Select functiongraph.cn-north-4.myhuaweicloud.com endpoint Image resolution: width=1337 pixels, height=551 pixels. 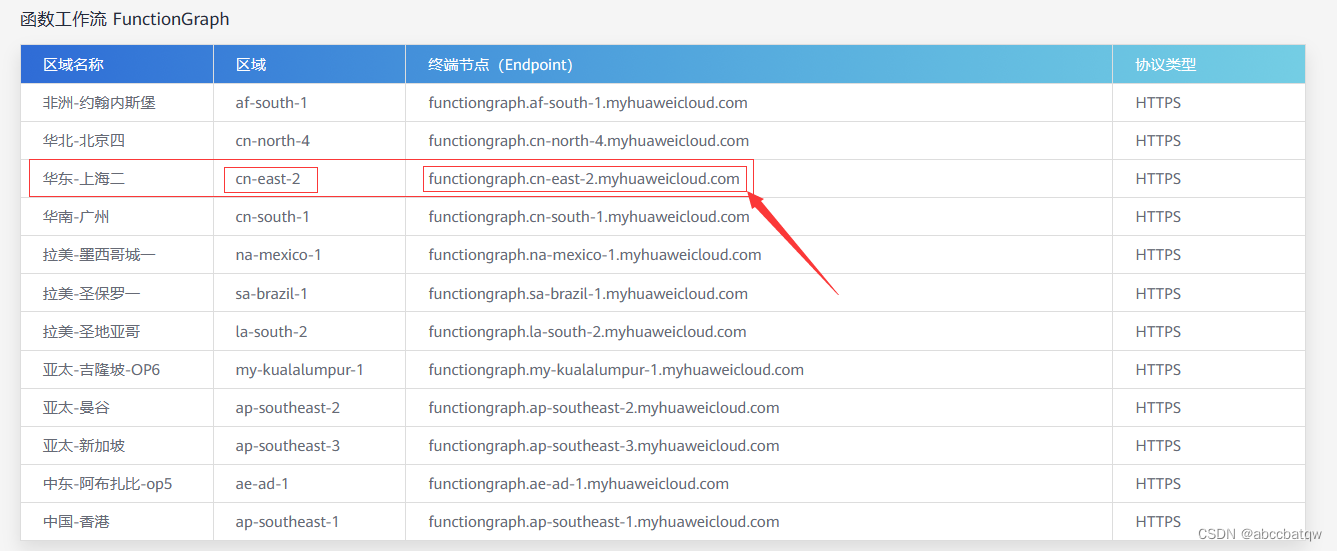589,141
